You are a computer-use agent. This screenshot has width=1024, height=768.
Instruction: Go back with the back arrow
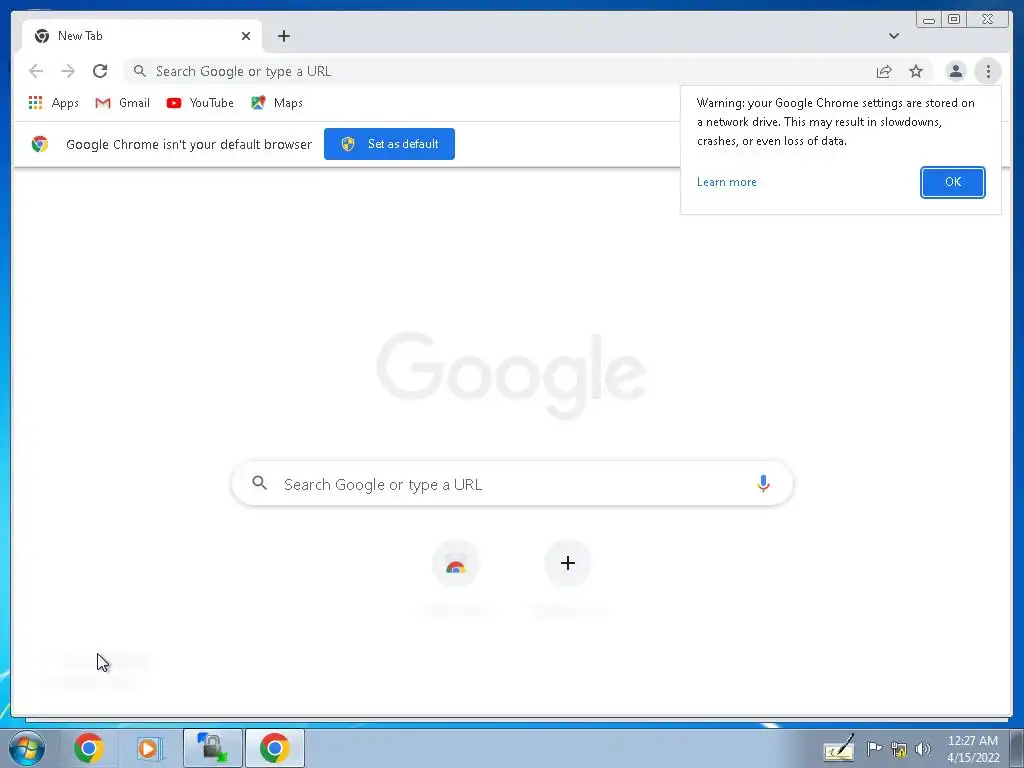coord(36,71)
